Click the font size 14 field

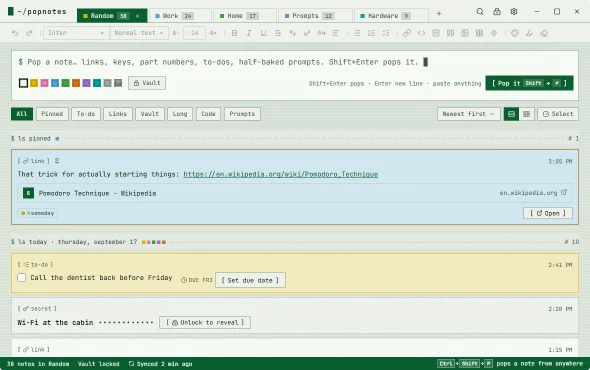(x=194, y=33)
